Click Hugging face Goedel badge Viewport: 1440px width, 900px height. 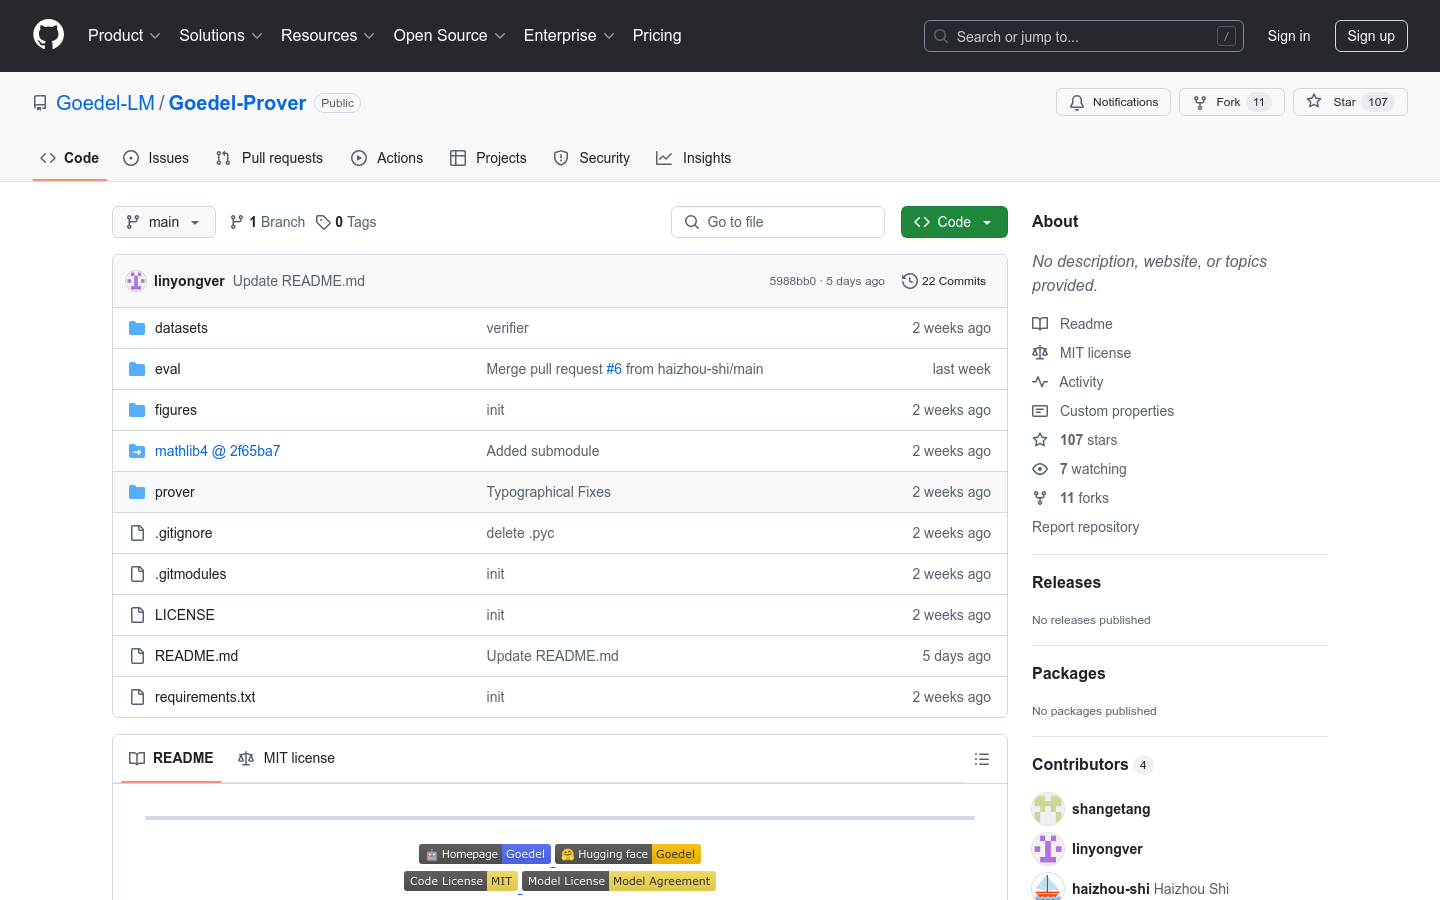[628, 854]
